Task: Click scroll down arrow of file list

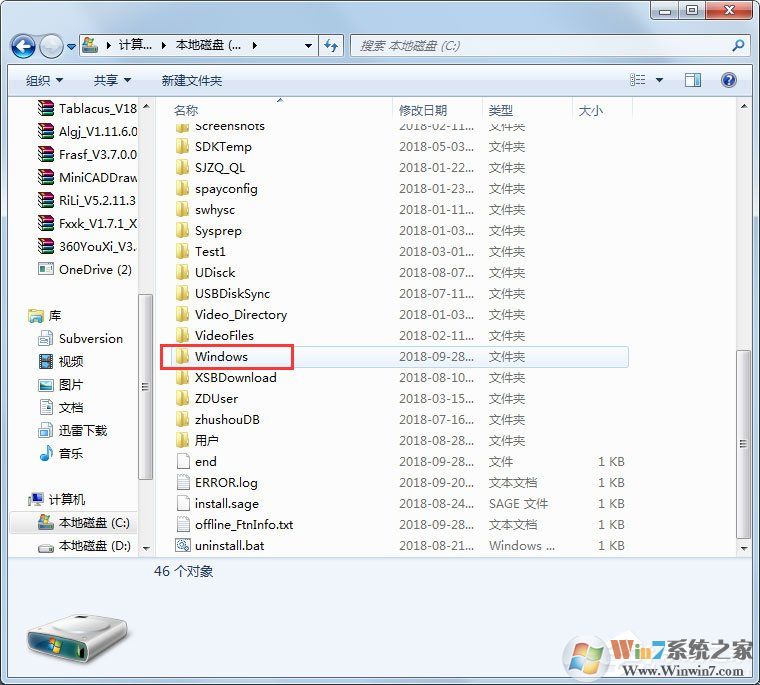Action: [744, 548]
